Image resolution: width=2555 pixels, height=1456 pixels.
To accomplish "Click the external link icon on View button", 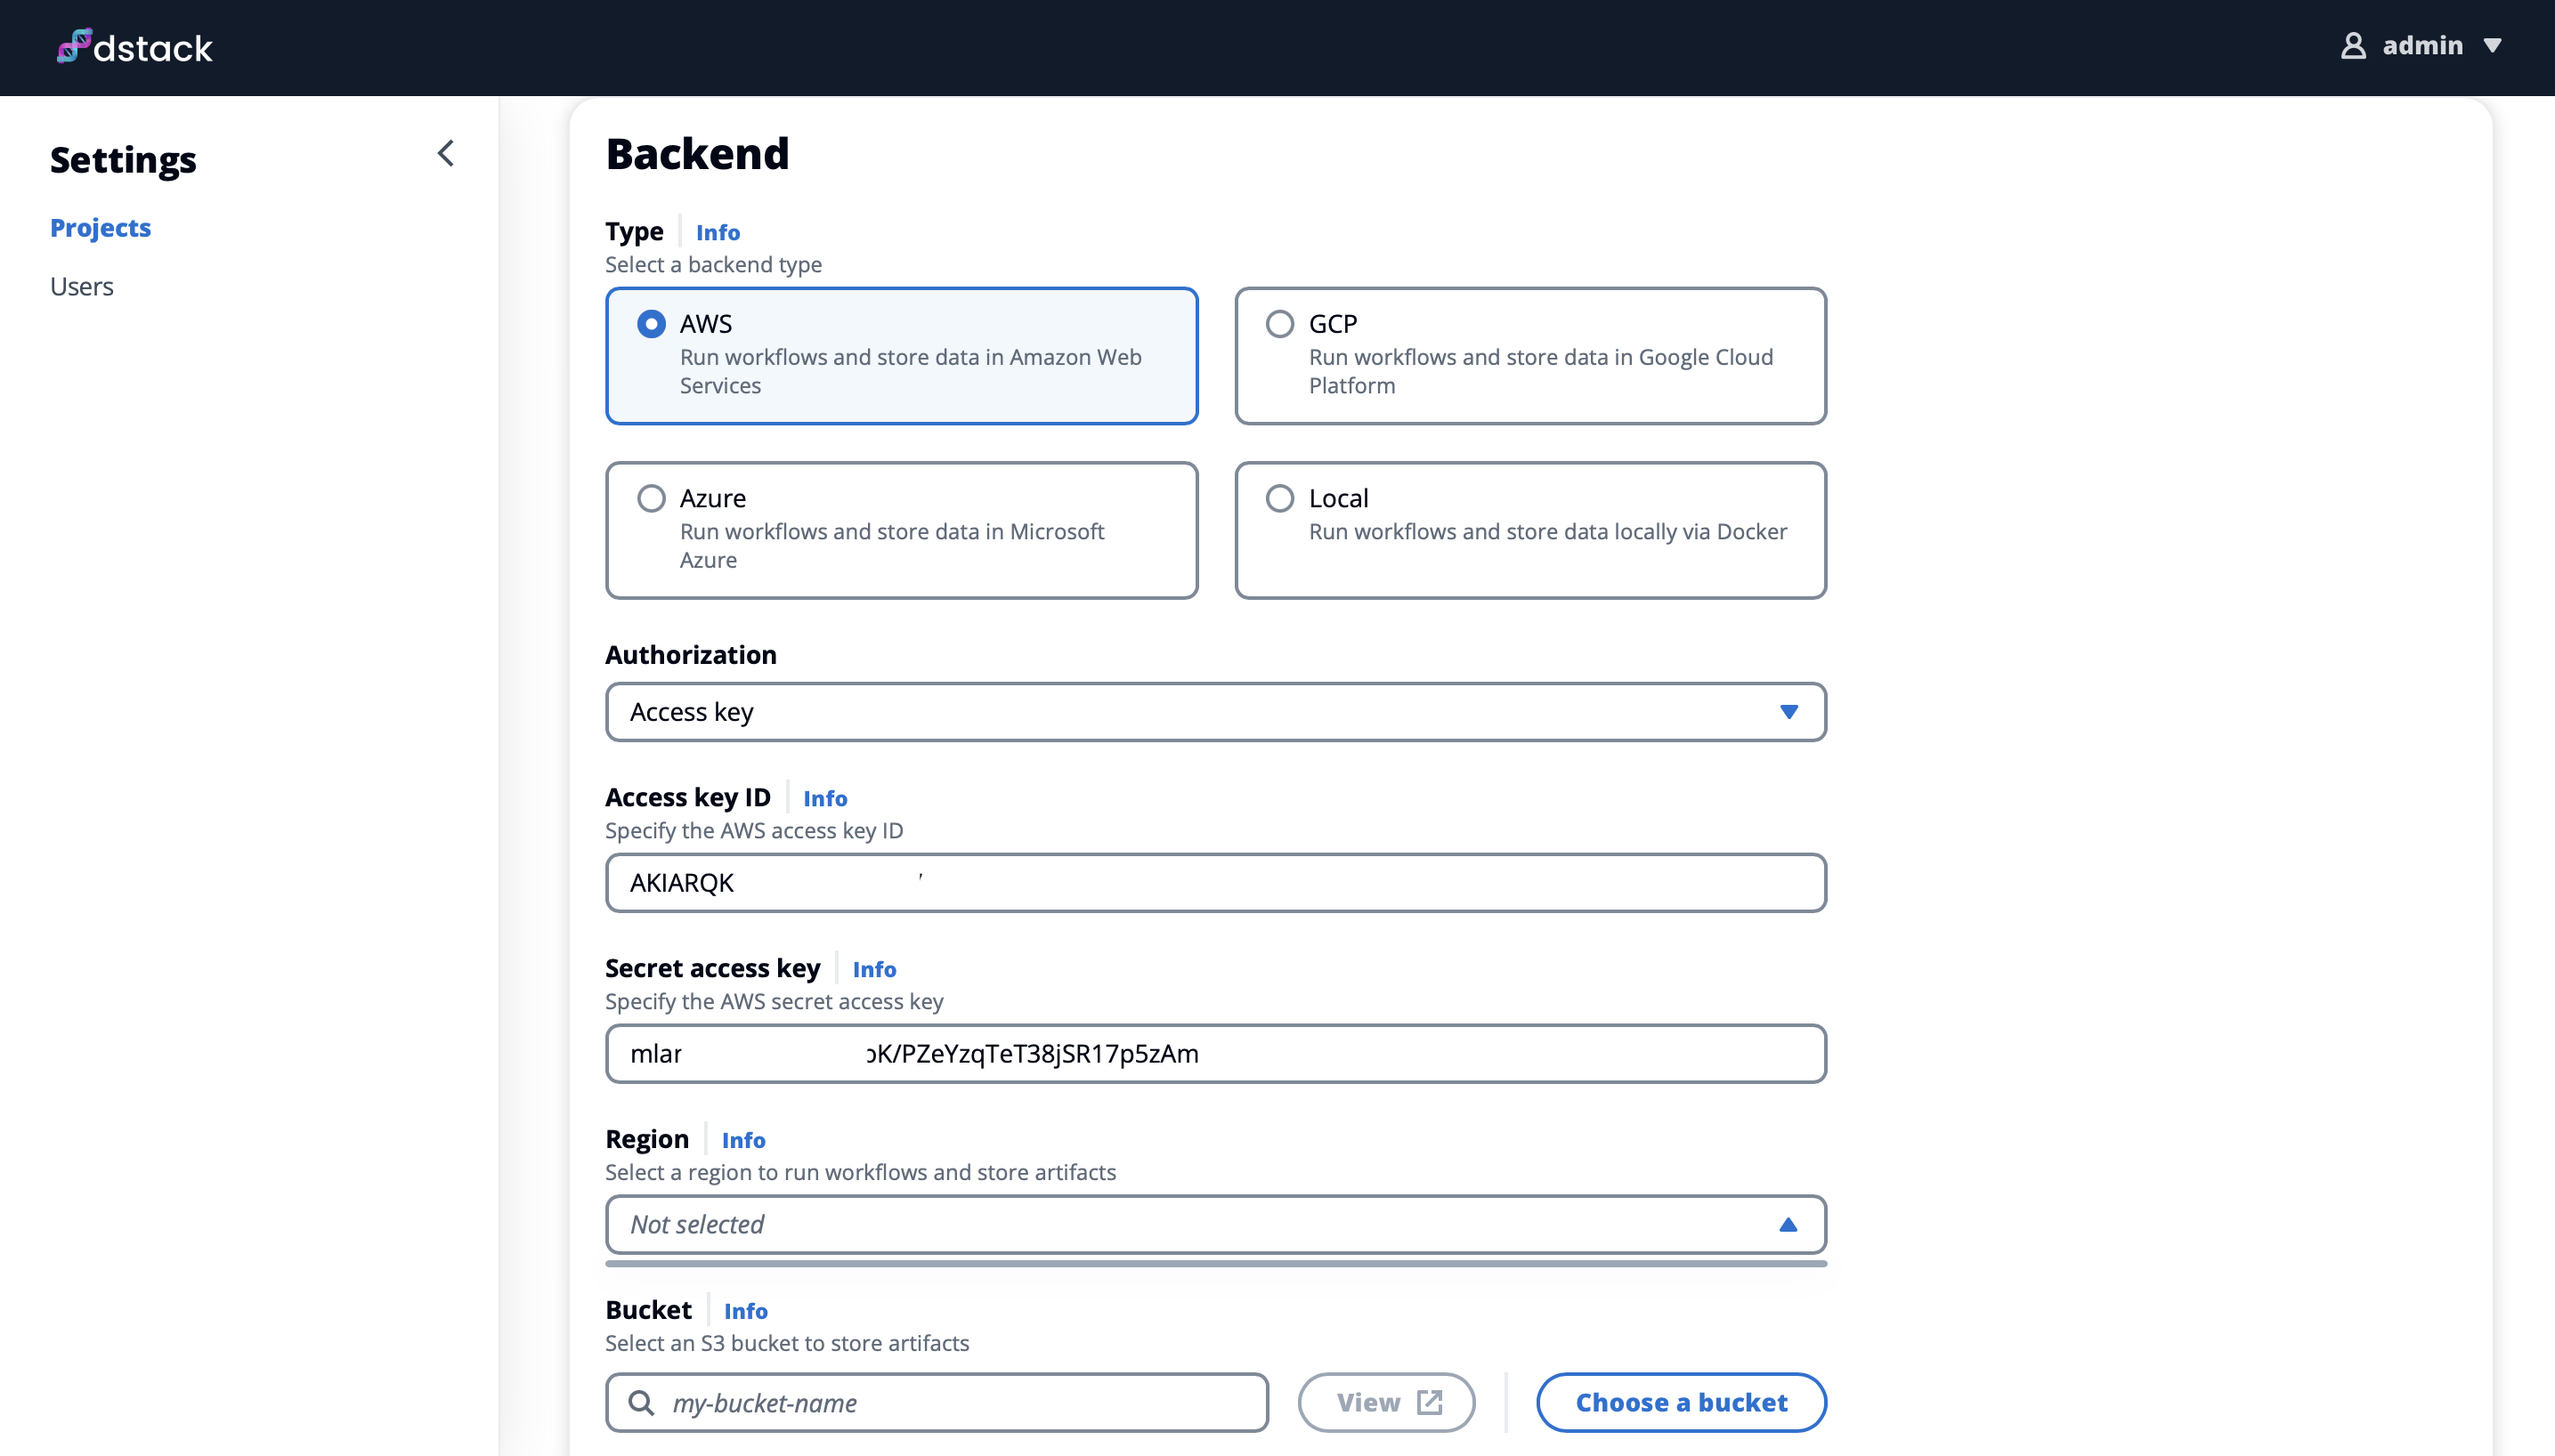I will pos(1428,1401).
